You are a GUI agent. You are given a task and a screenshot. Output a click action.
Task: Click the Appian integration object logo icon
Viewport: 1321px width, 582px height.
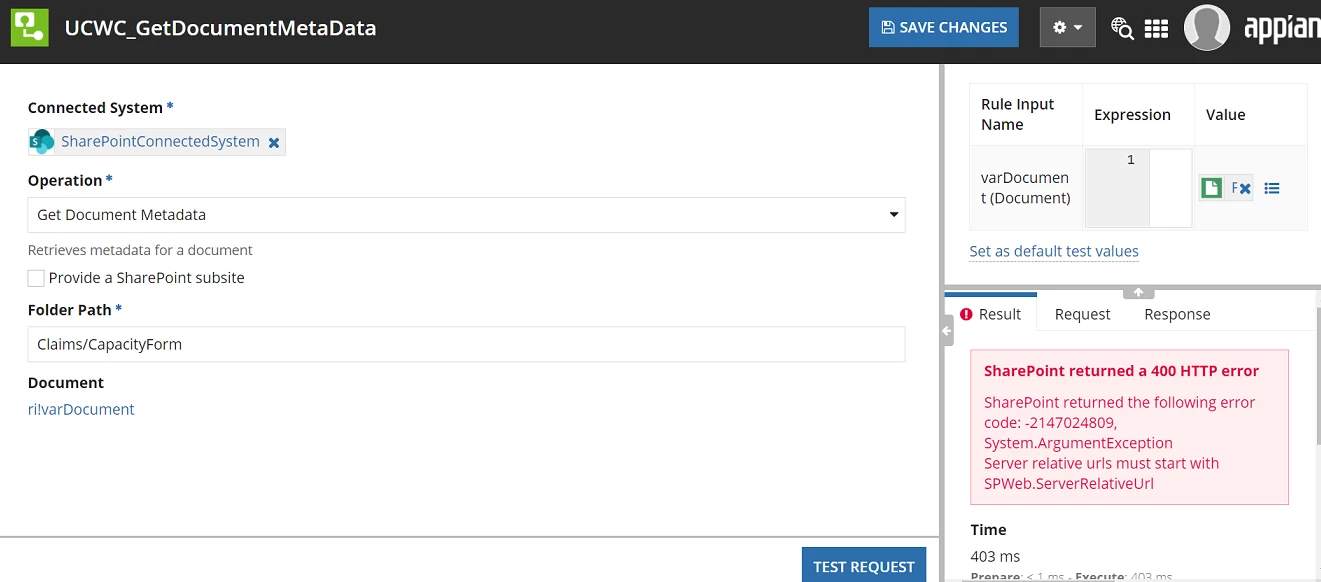pos(29,27)
